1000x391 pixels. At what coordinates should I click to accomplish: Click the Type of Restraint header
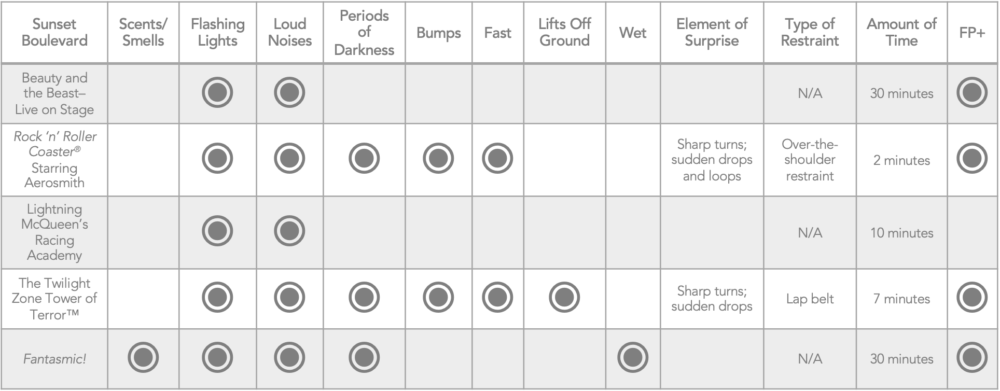point(810,33)
